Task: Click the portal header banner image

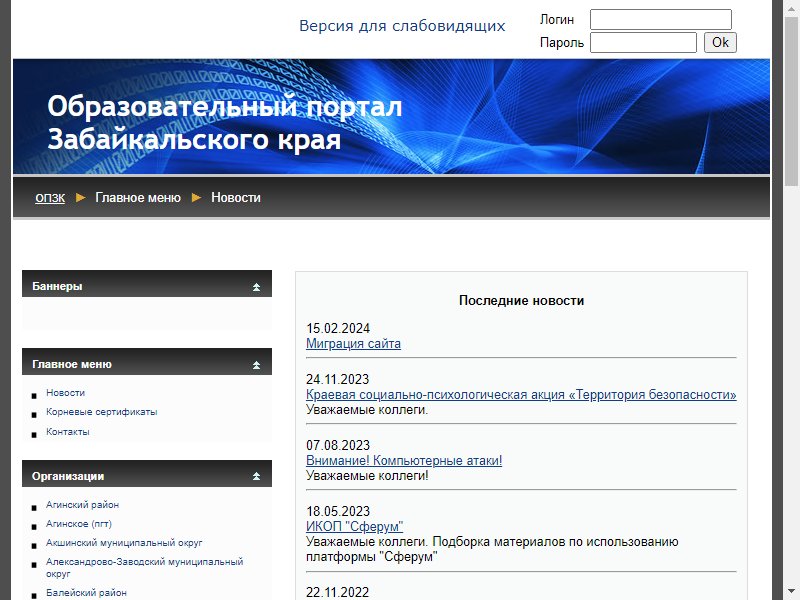Action: point(391,117)
